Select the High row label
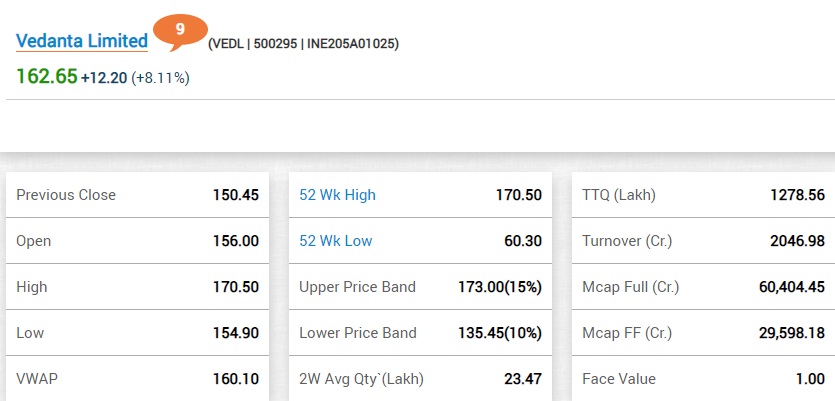 (x=31, y=287)
